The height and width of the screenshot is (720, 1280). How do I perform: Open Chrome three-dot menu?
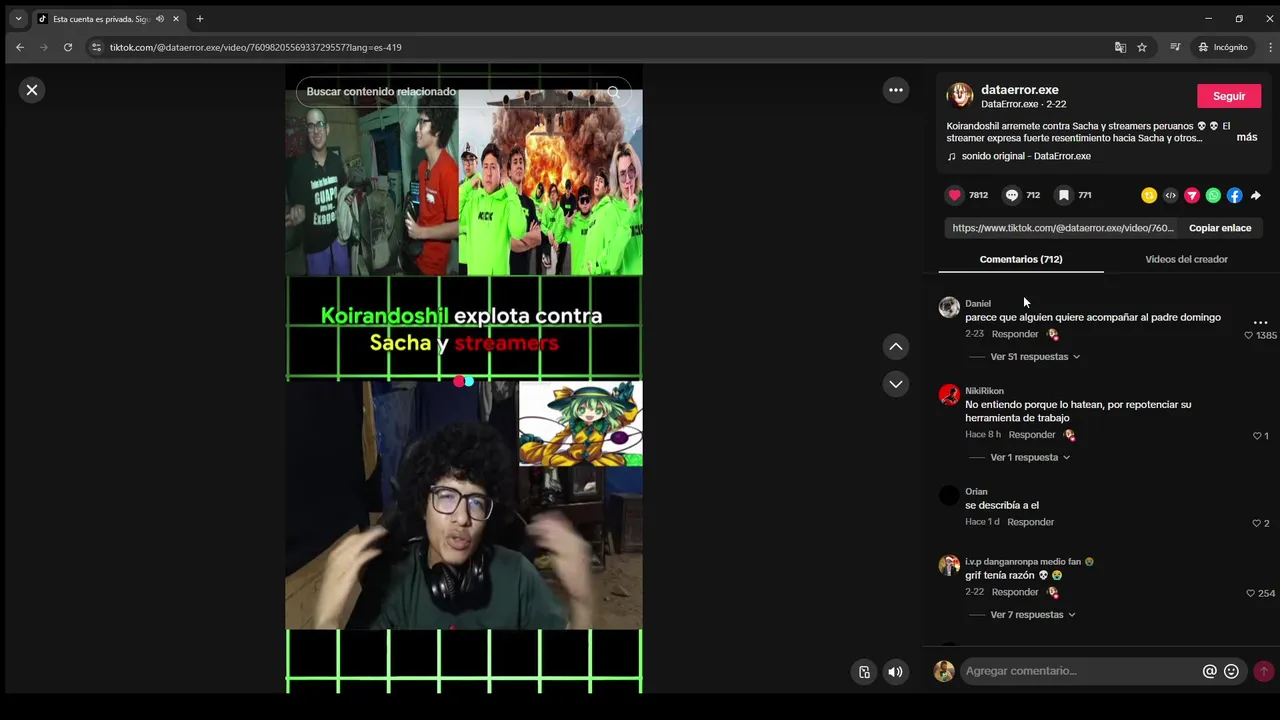point(1271,47)
